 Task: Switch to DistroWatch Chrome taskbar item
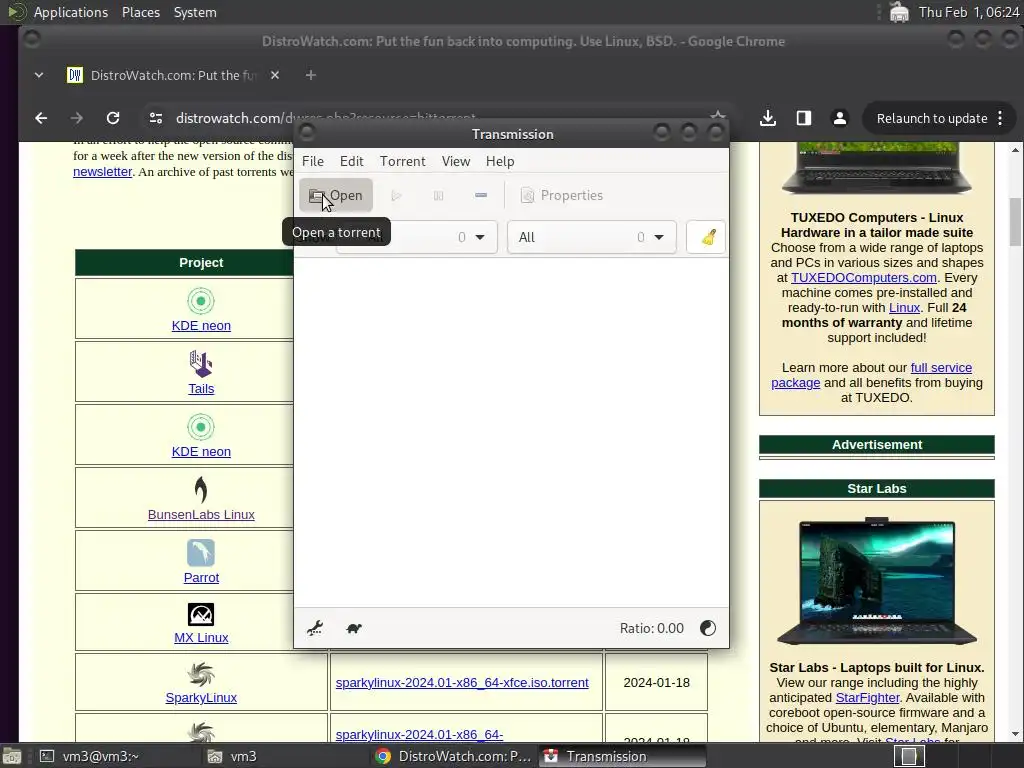coord(455,756)
